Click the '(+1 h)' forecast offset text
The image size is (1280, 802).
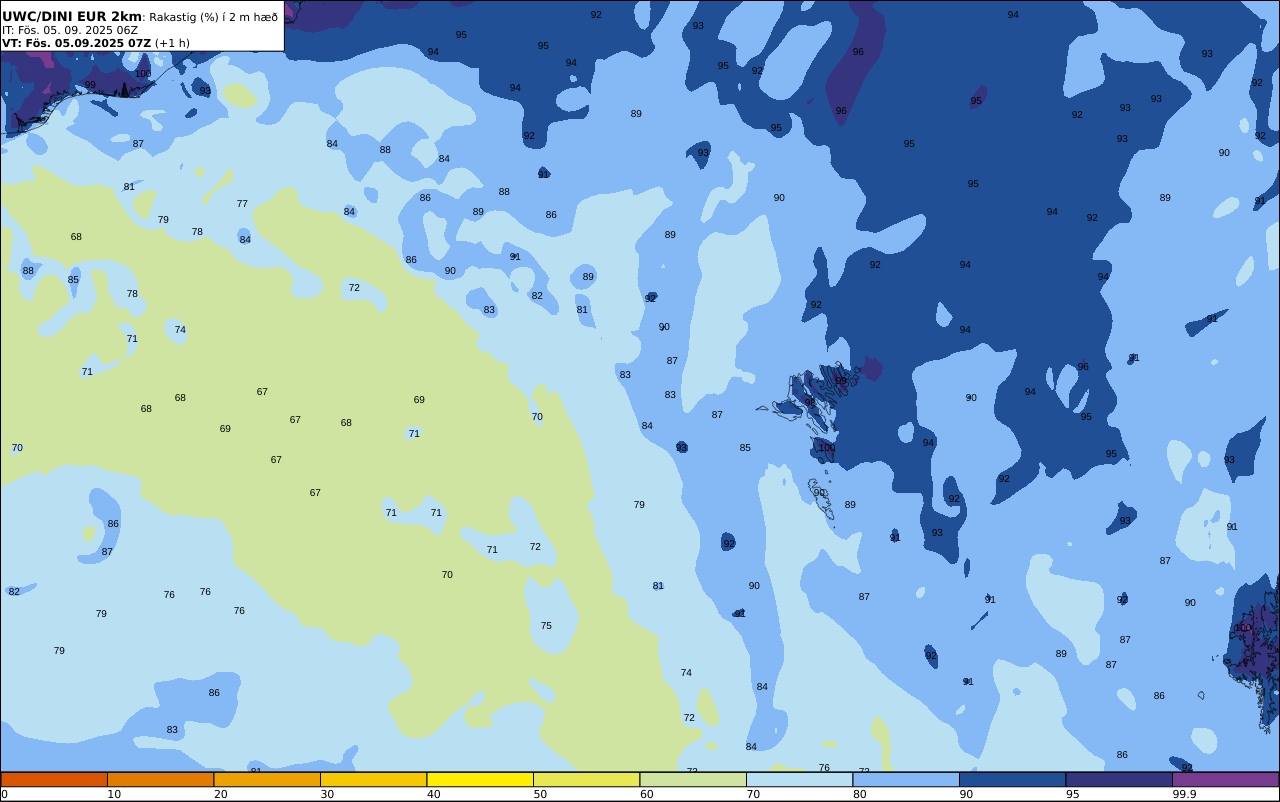tap(172, 43)
